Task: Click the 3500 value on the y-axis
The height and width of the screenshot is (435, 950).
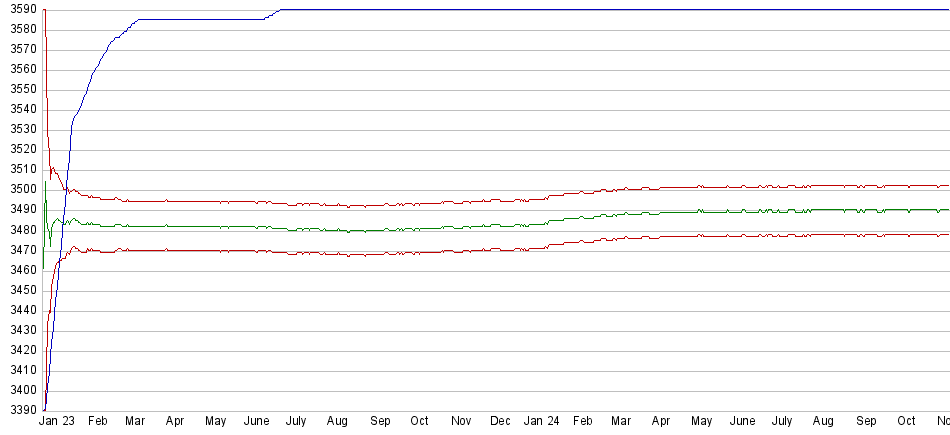Action: (20, 190)
